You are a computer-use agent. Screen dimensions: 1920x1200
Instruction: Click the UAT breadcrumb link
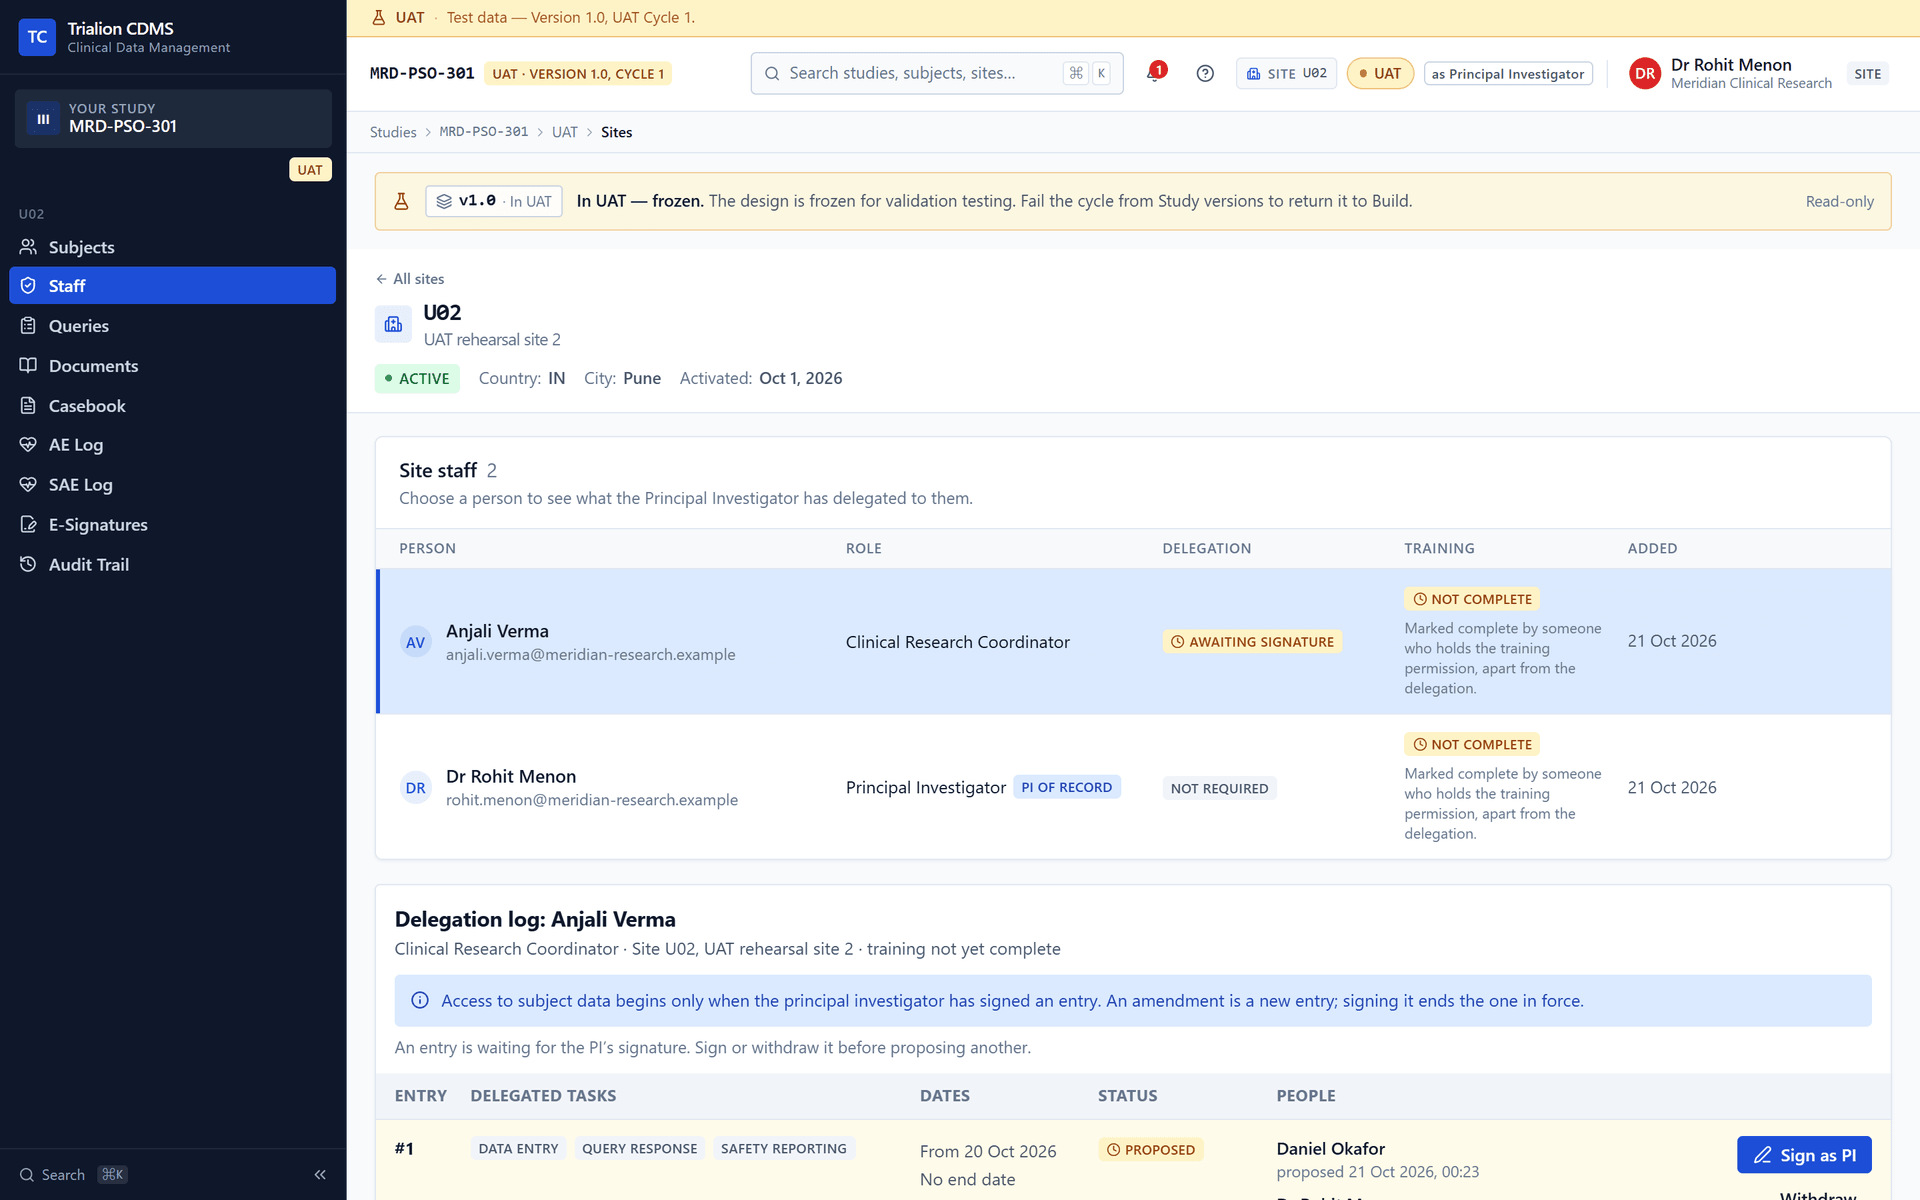(x=565, y=132)
